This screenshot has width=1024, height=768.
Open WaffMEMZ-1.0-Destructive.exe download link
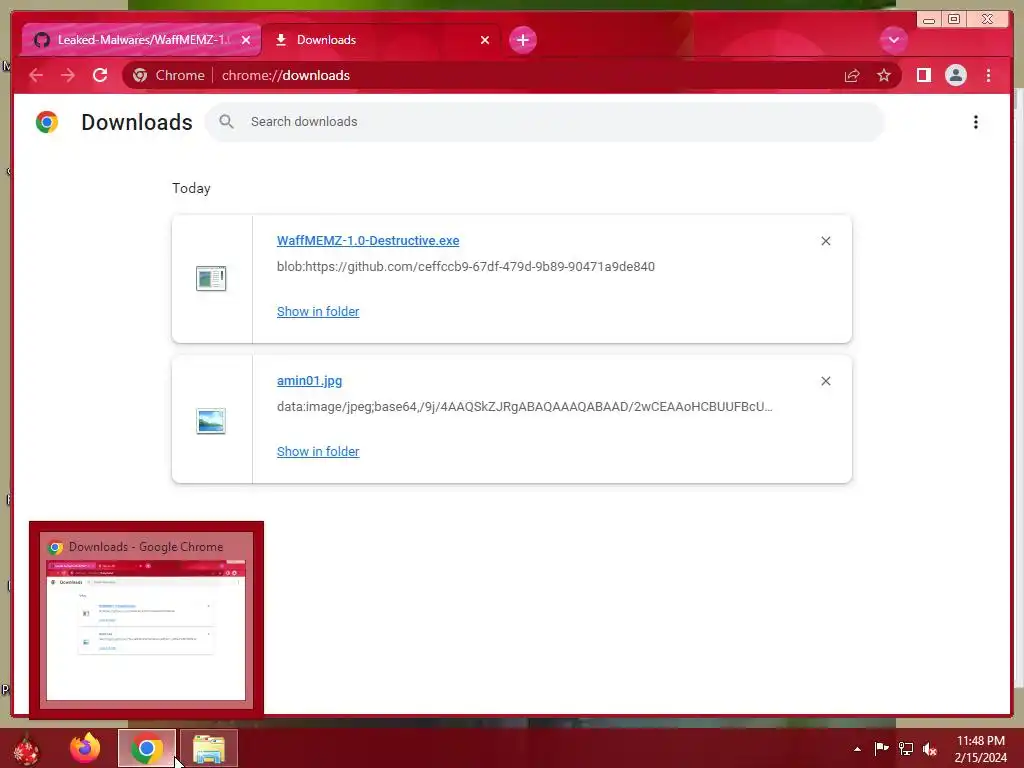click(368, 240)
